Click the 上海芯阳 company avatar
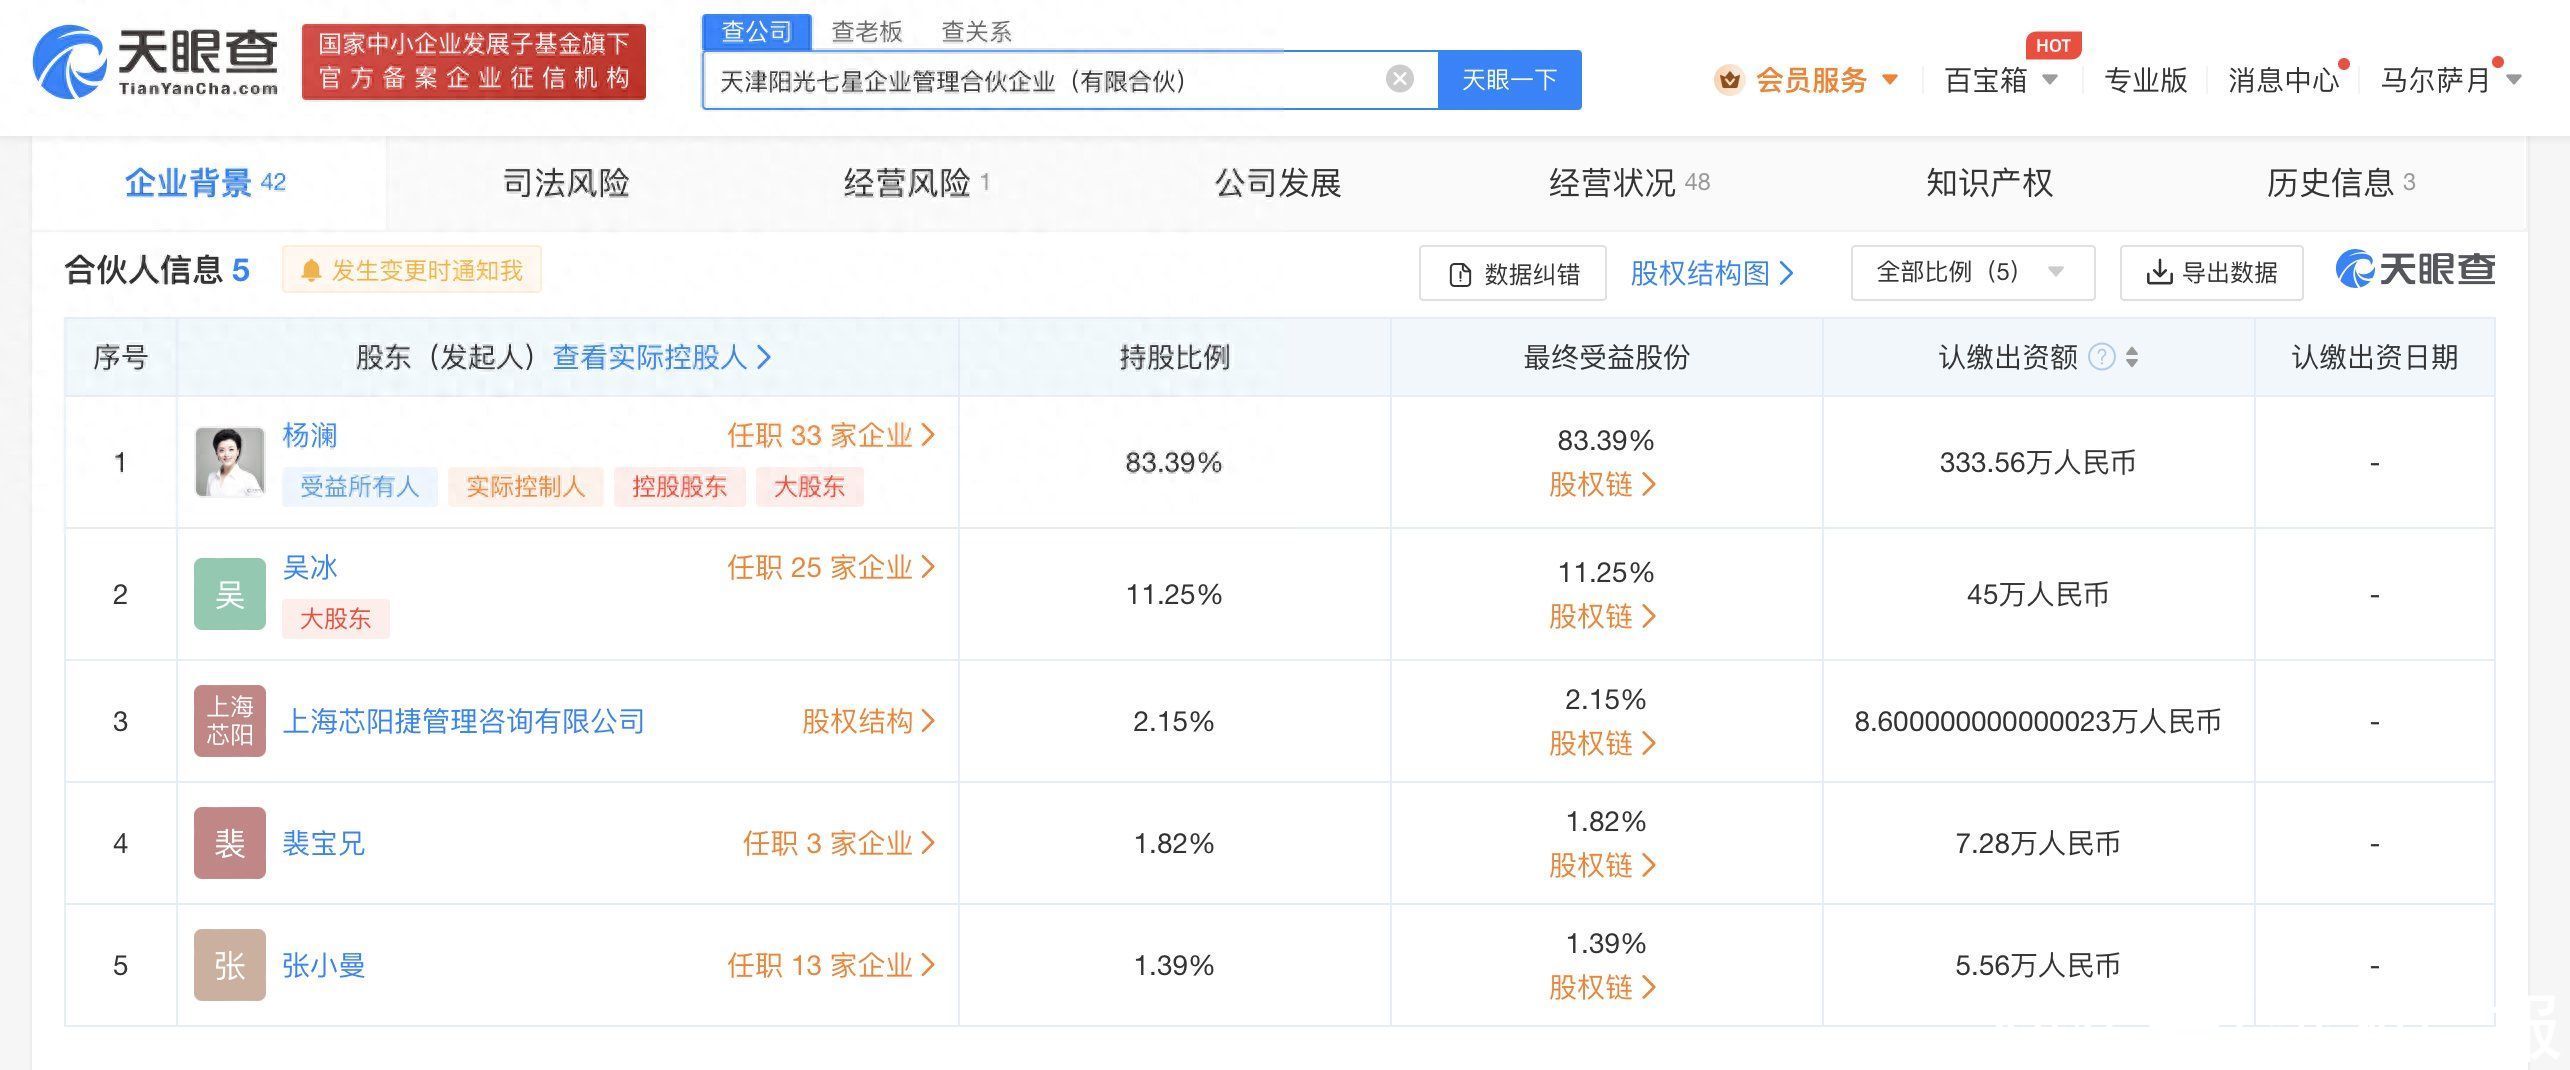 click(x=230, y=721)
